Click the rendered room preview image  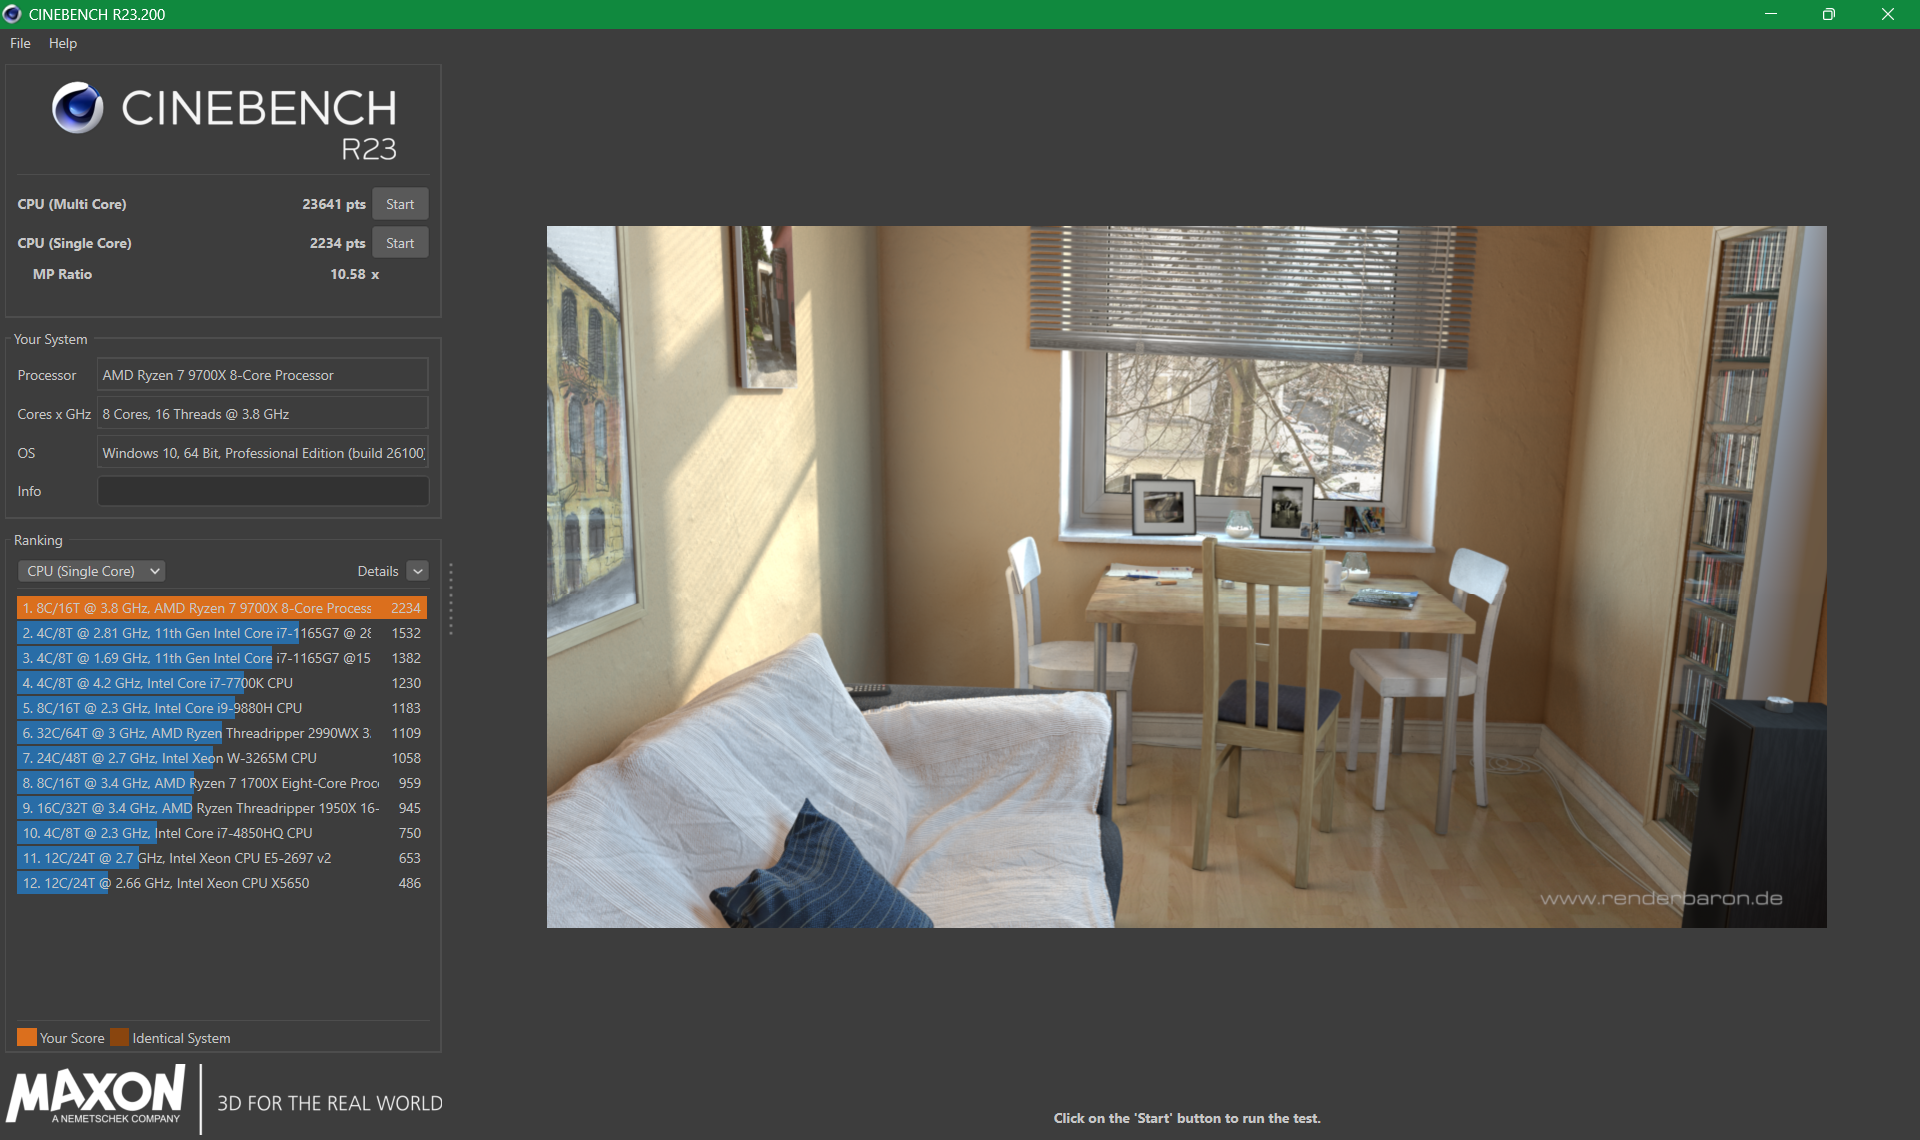1186,578
